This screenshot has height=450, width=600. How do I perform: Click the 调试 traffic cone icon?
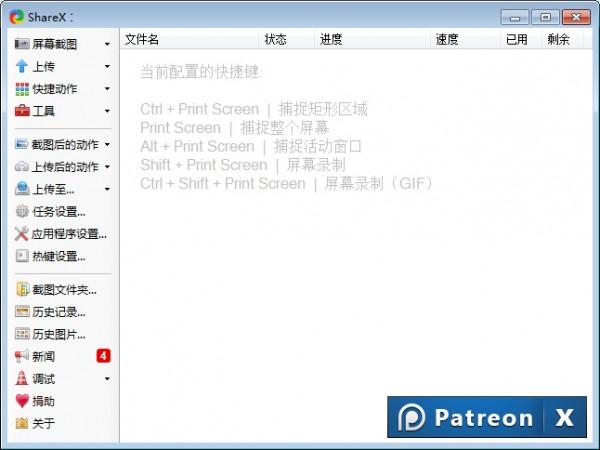coord(22,378)
